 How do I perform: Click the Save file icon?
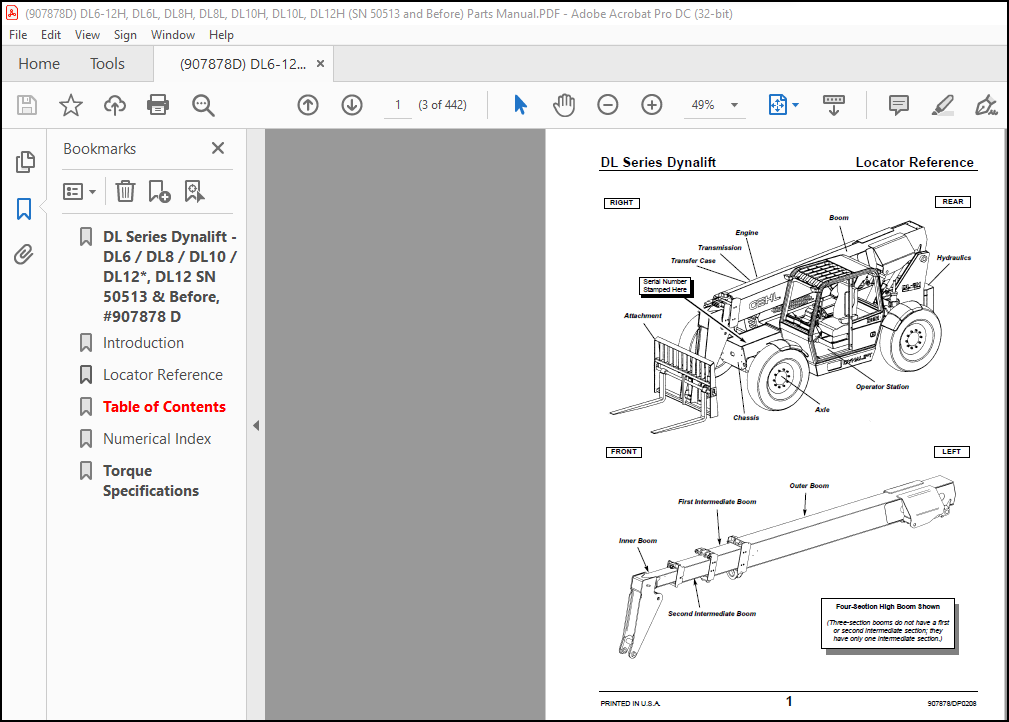coord(26,105)
